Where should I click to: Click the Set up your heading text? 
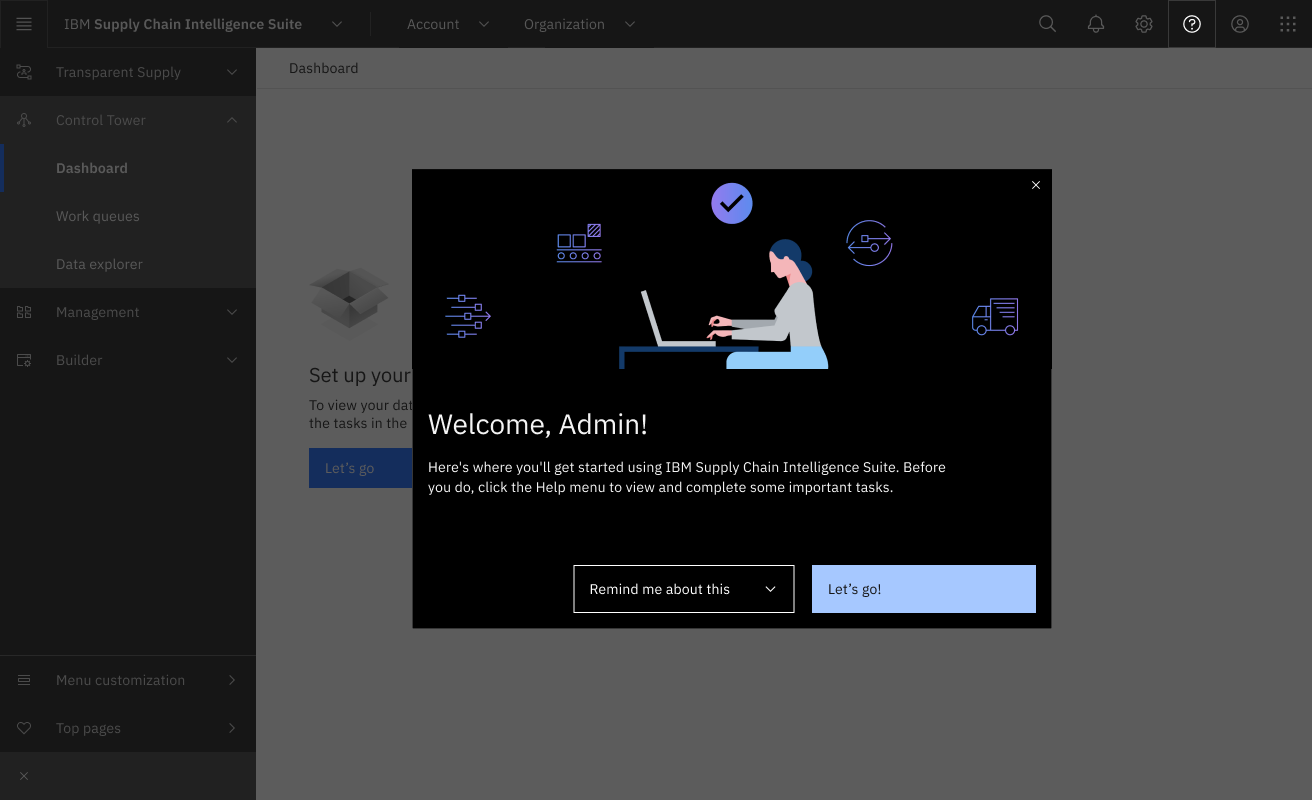pyautogui.click(x=360, y=375)
